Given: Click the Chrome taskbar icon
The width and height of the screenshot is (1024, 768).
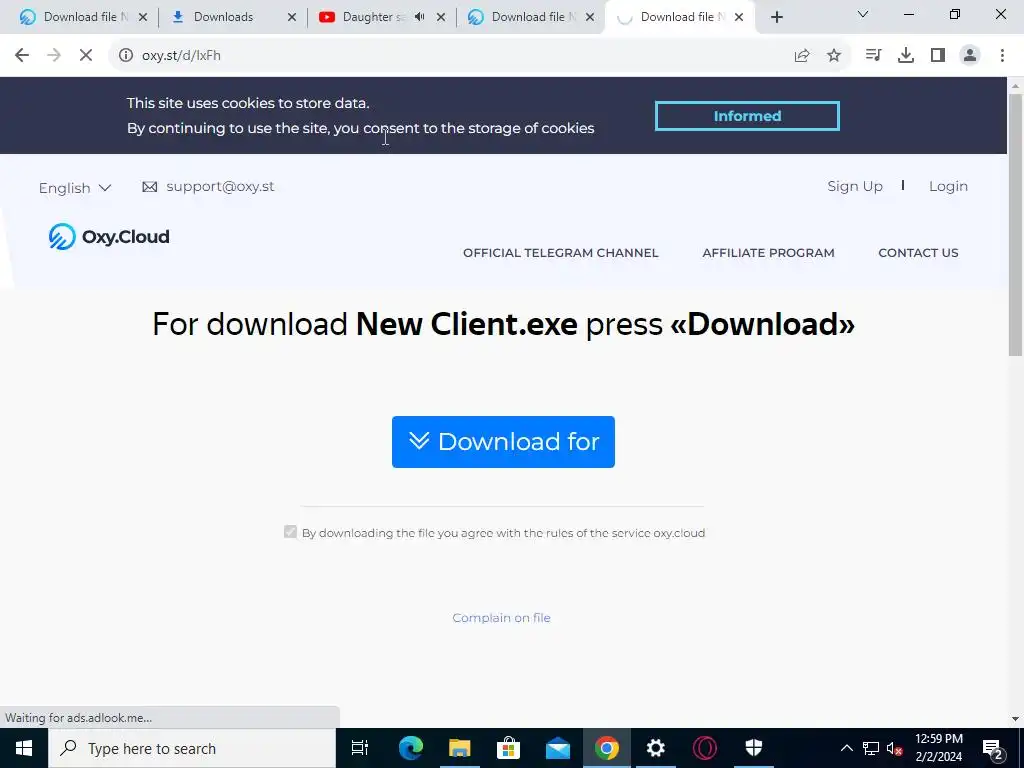Looking at the screenshot, I should 607,748.
